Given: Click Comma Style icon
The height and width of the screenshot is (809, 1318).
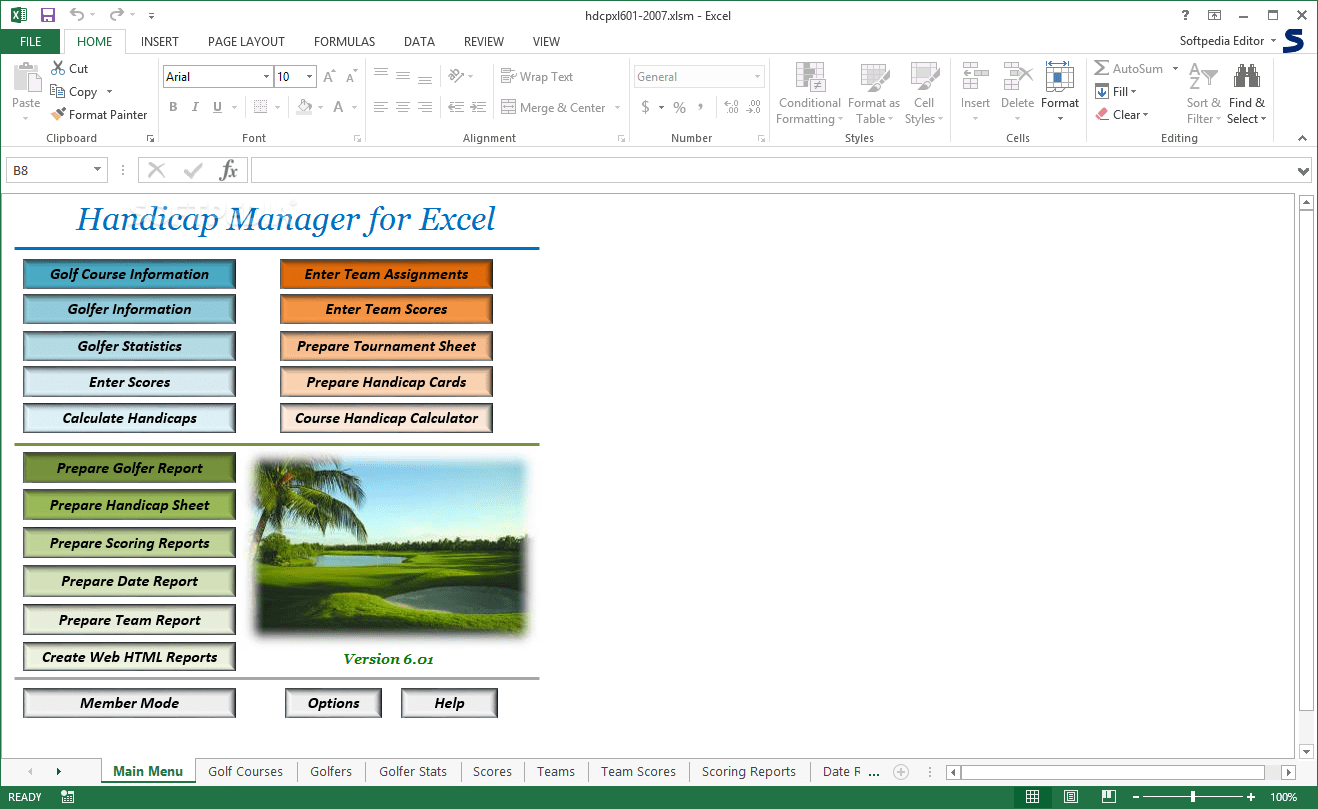Looking at the screenshot, I should [x=701, y=107].
